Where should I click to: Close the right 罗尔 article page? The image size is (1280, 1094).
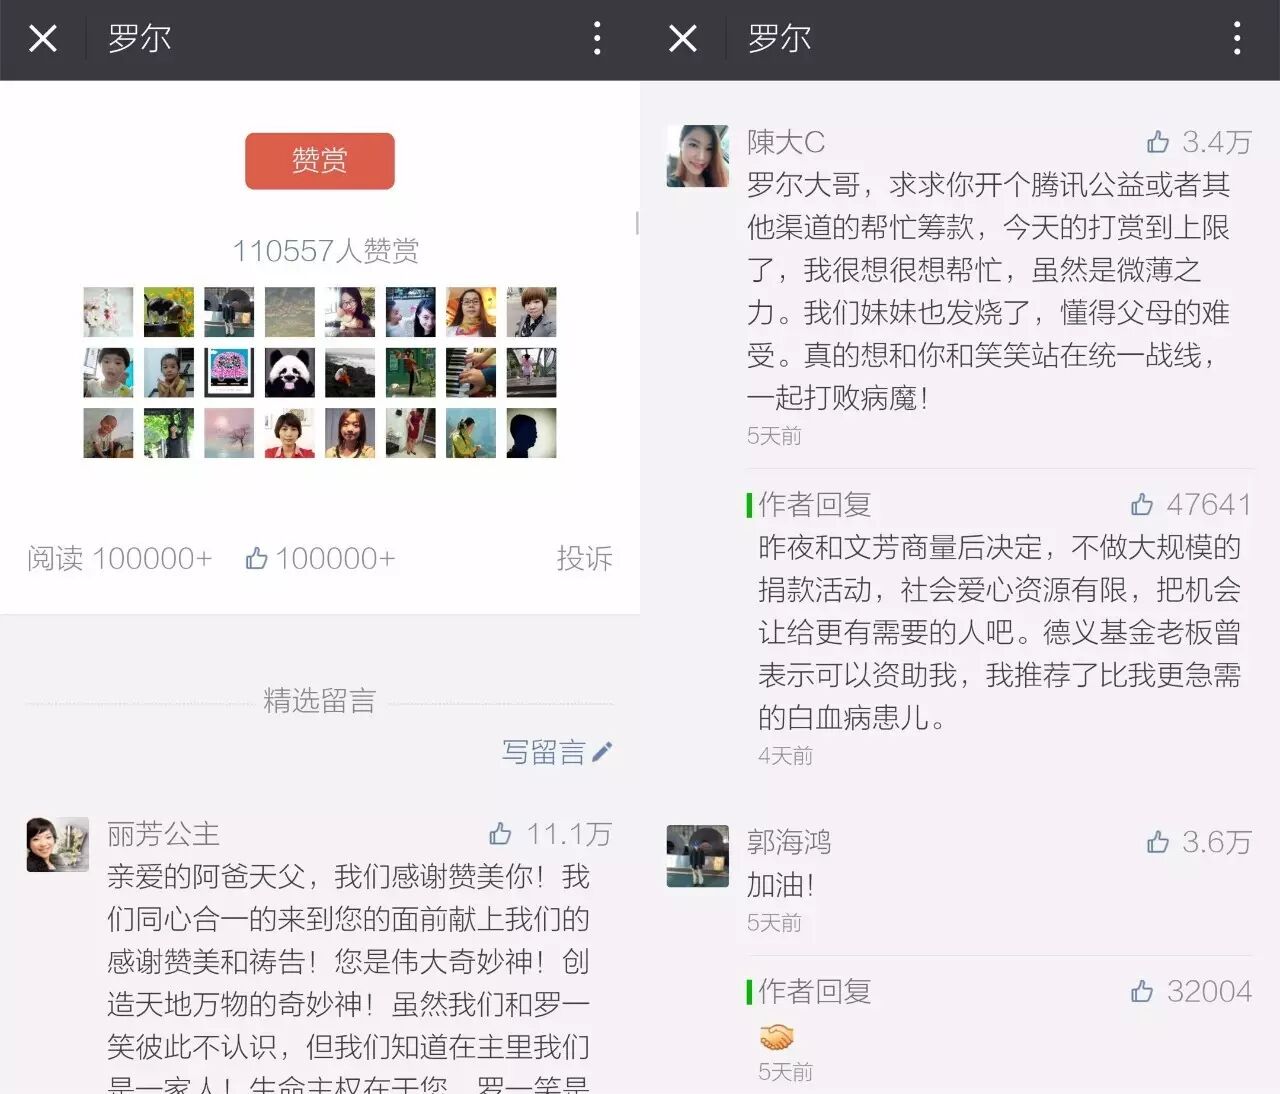(x=683, y=39)
